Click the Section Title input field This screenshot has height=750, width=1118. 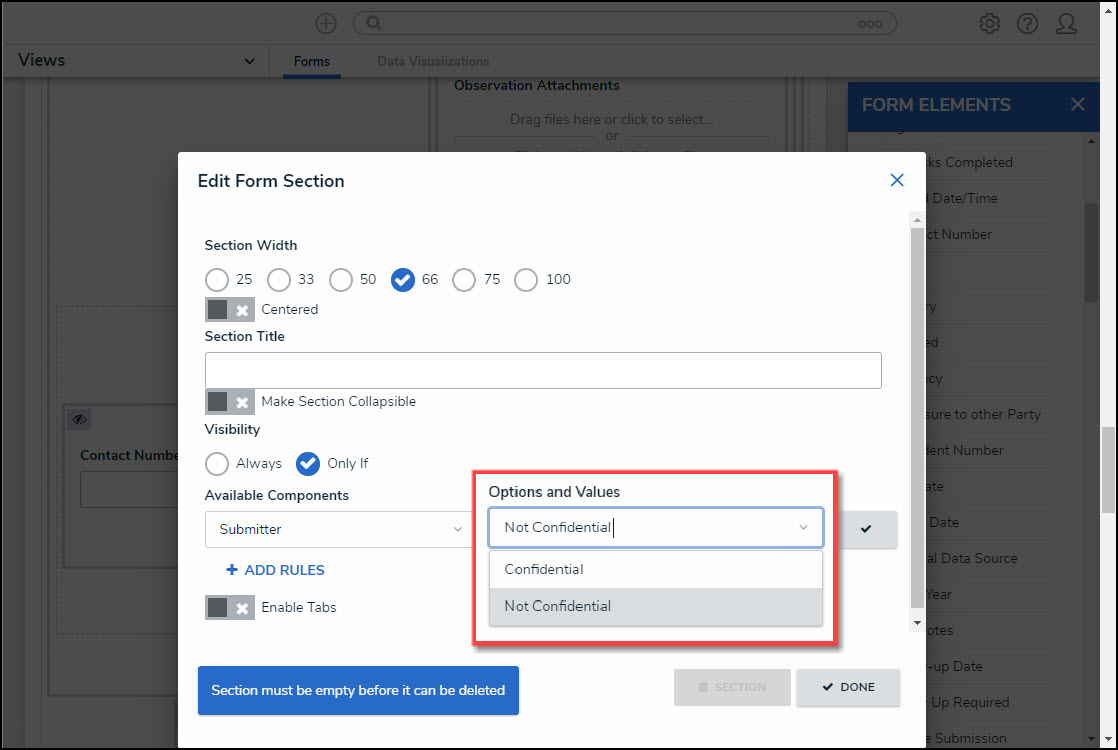543,370
